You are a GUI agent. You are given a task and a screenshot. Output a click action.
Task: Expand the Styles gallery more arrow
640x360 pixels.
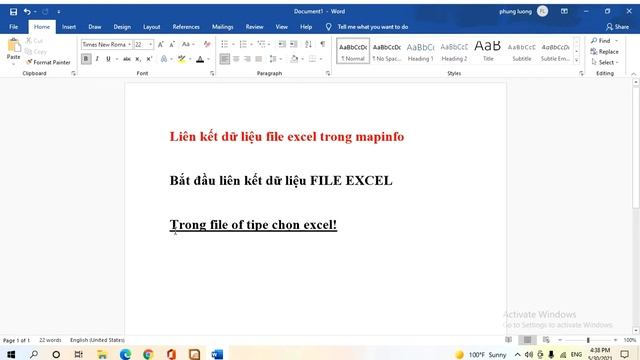click(x=576, y=60)
